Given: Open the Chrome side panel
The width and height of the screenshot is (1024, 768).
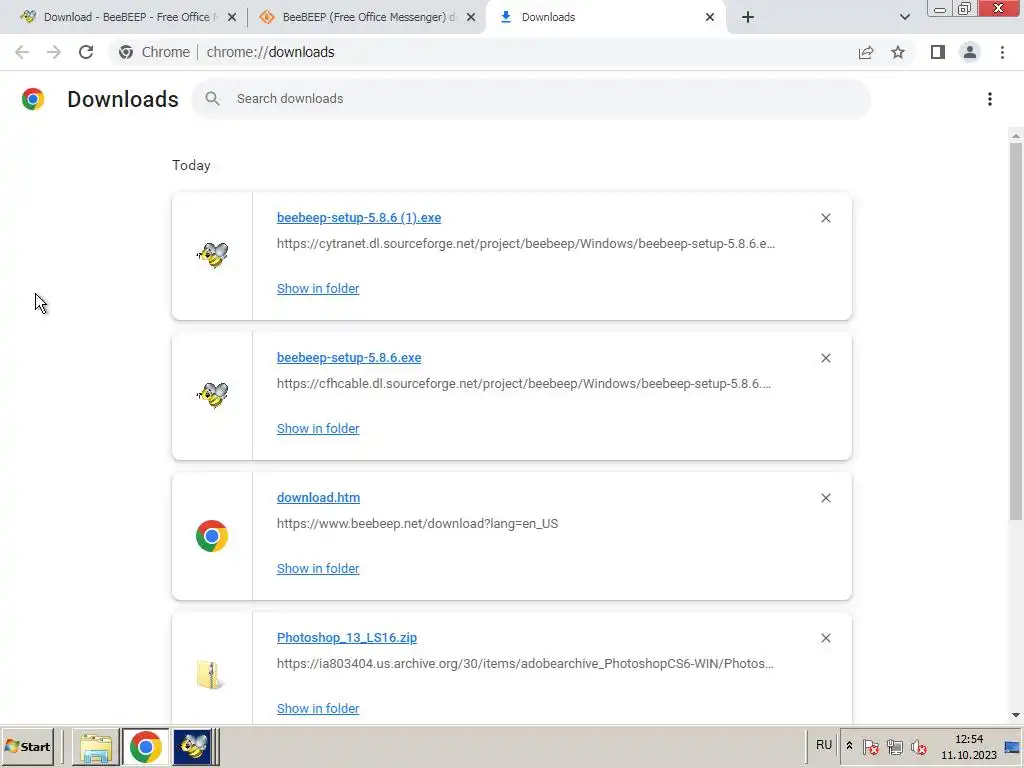Looking at the screenshot, I should click(x=938, y=52).
